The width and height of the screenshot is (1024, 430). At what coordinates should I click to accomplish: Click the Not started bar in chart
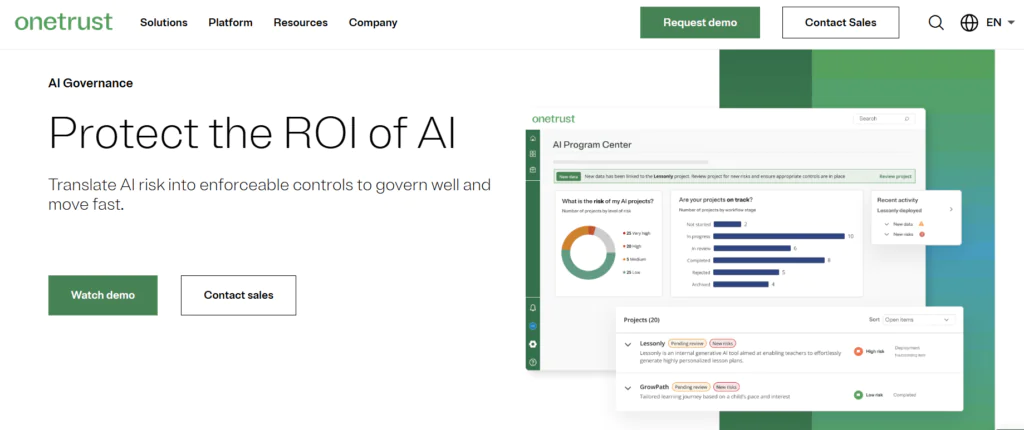(728, 224)
